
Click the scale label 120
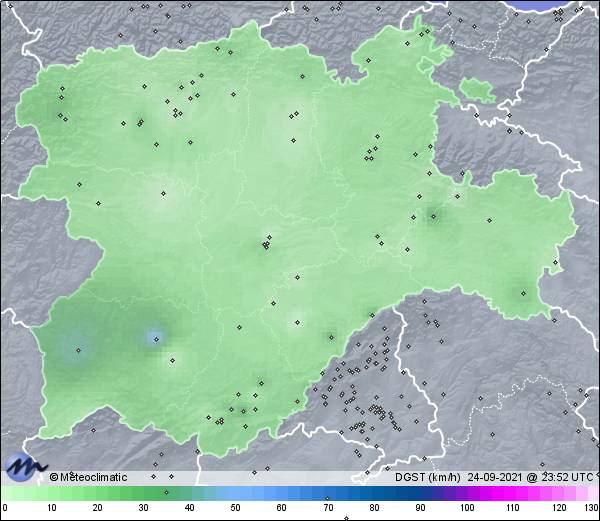pos(559,508)
